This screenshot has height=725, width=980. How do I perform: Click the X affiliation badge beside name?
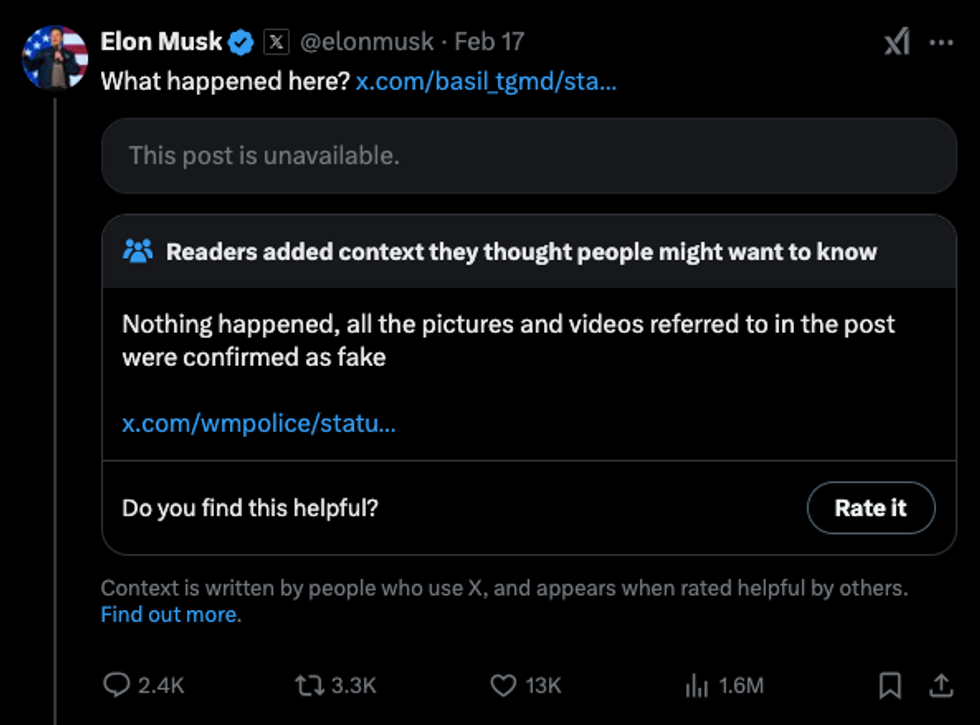pyautogui.click(x=276, y=42)
